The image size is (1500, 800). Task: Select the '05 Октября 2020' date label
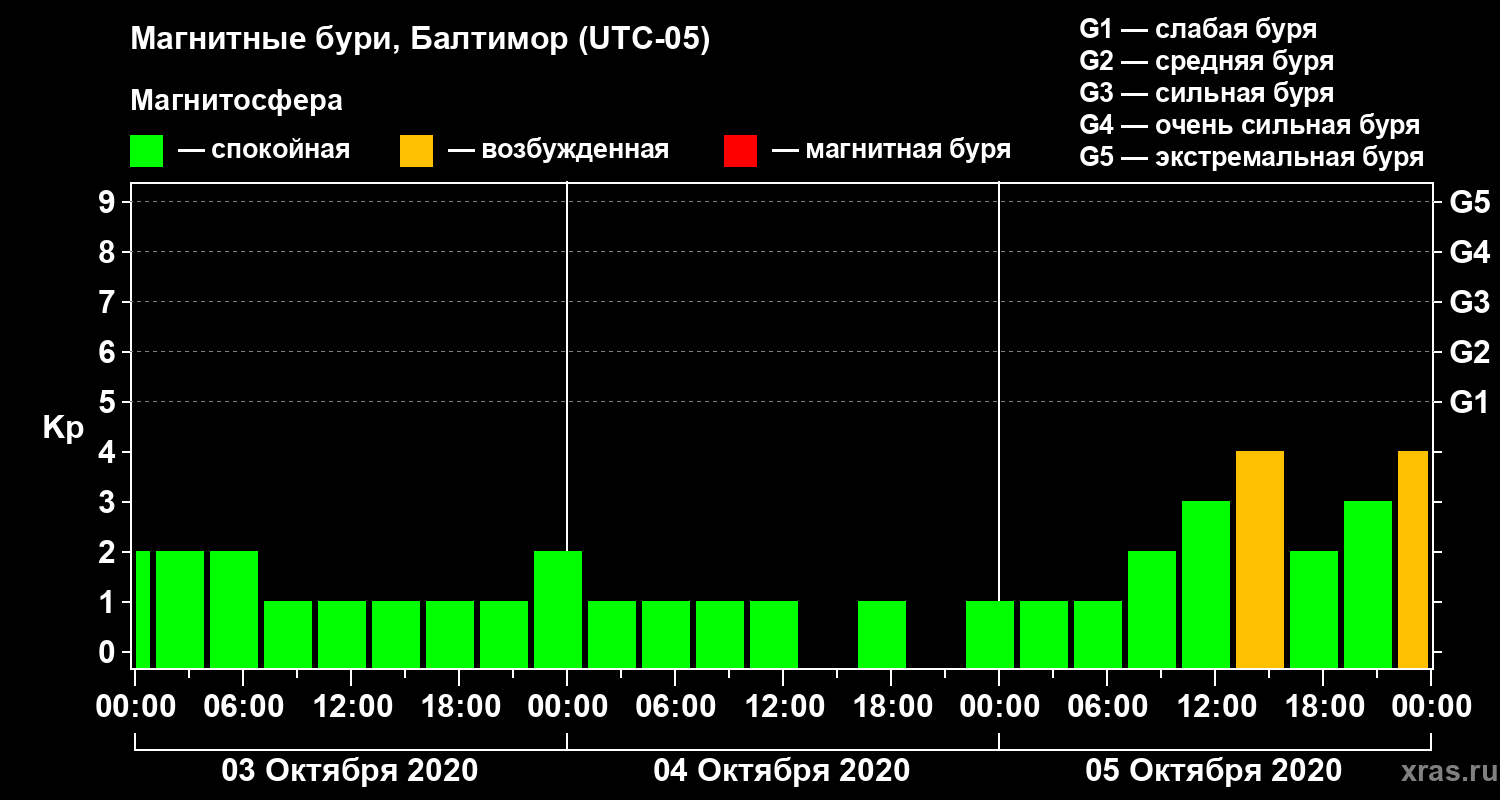click(1214, 771)
